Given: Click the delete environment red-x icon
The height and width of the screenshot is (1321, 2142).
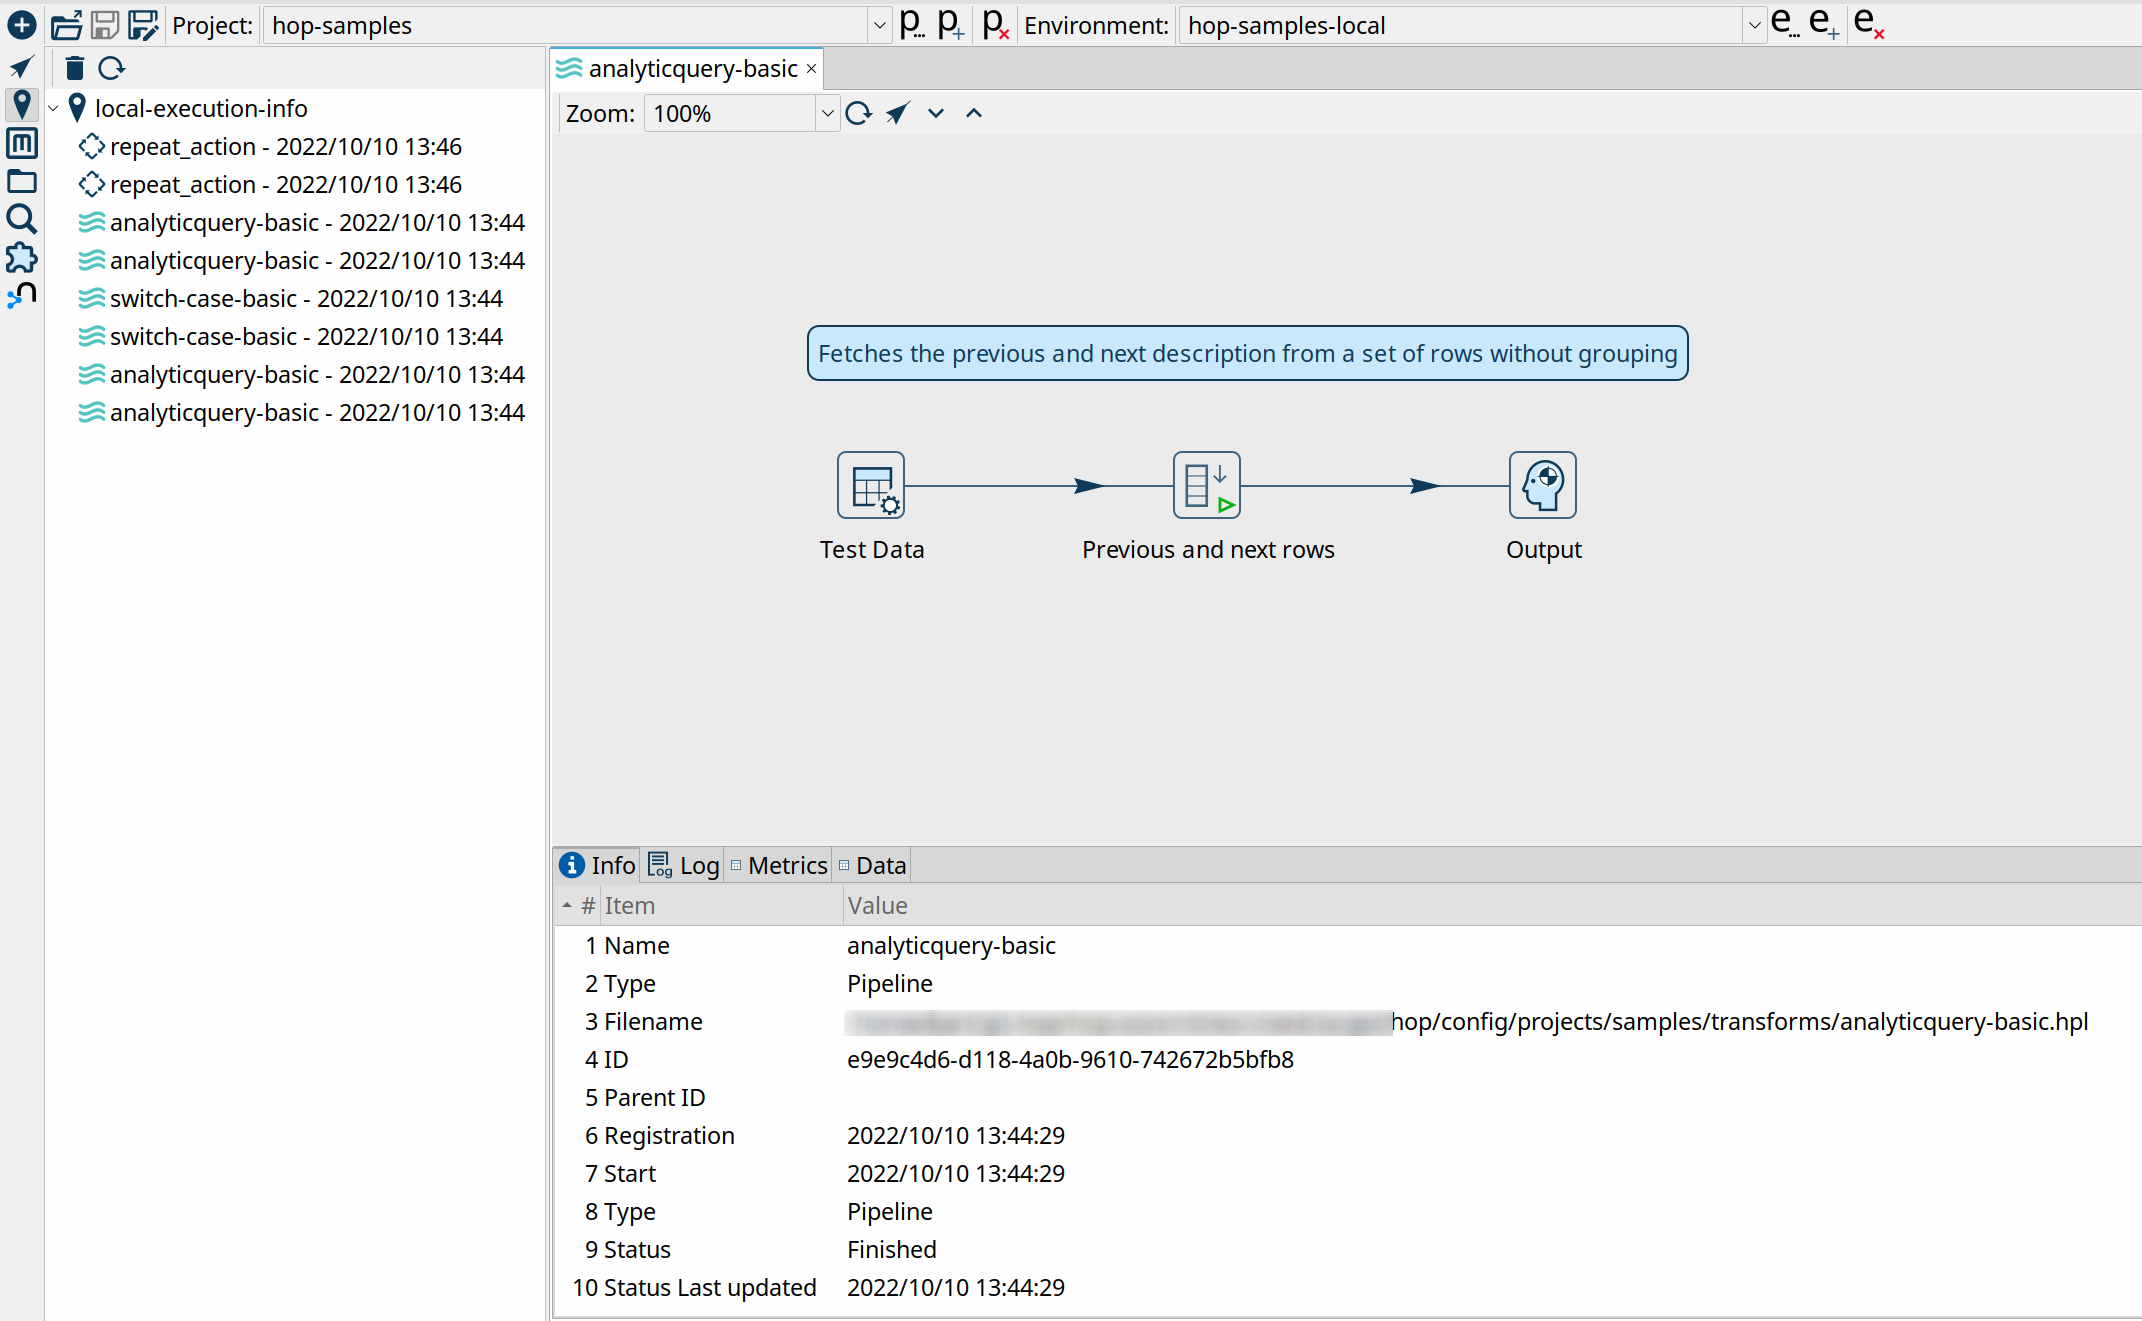Looking at the screenshot, I should coord(1868,24).
